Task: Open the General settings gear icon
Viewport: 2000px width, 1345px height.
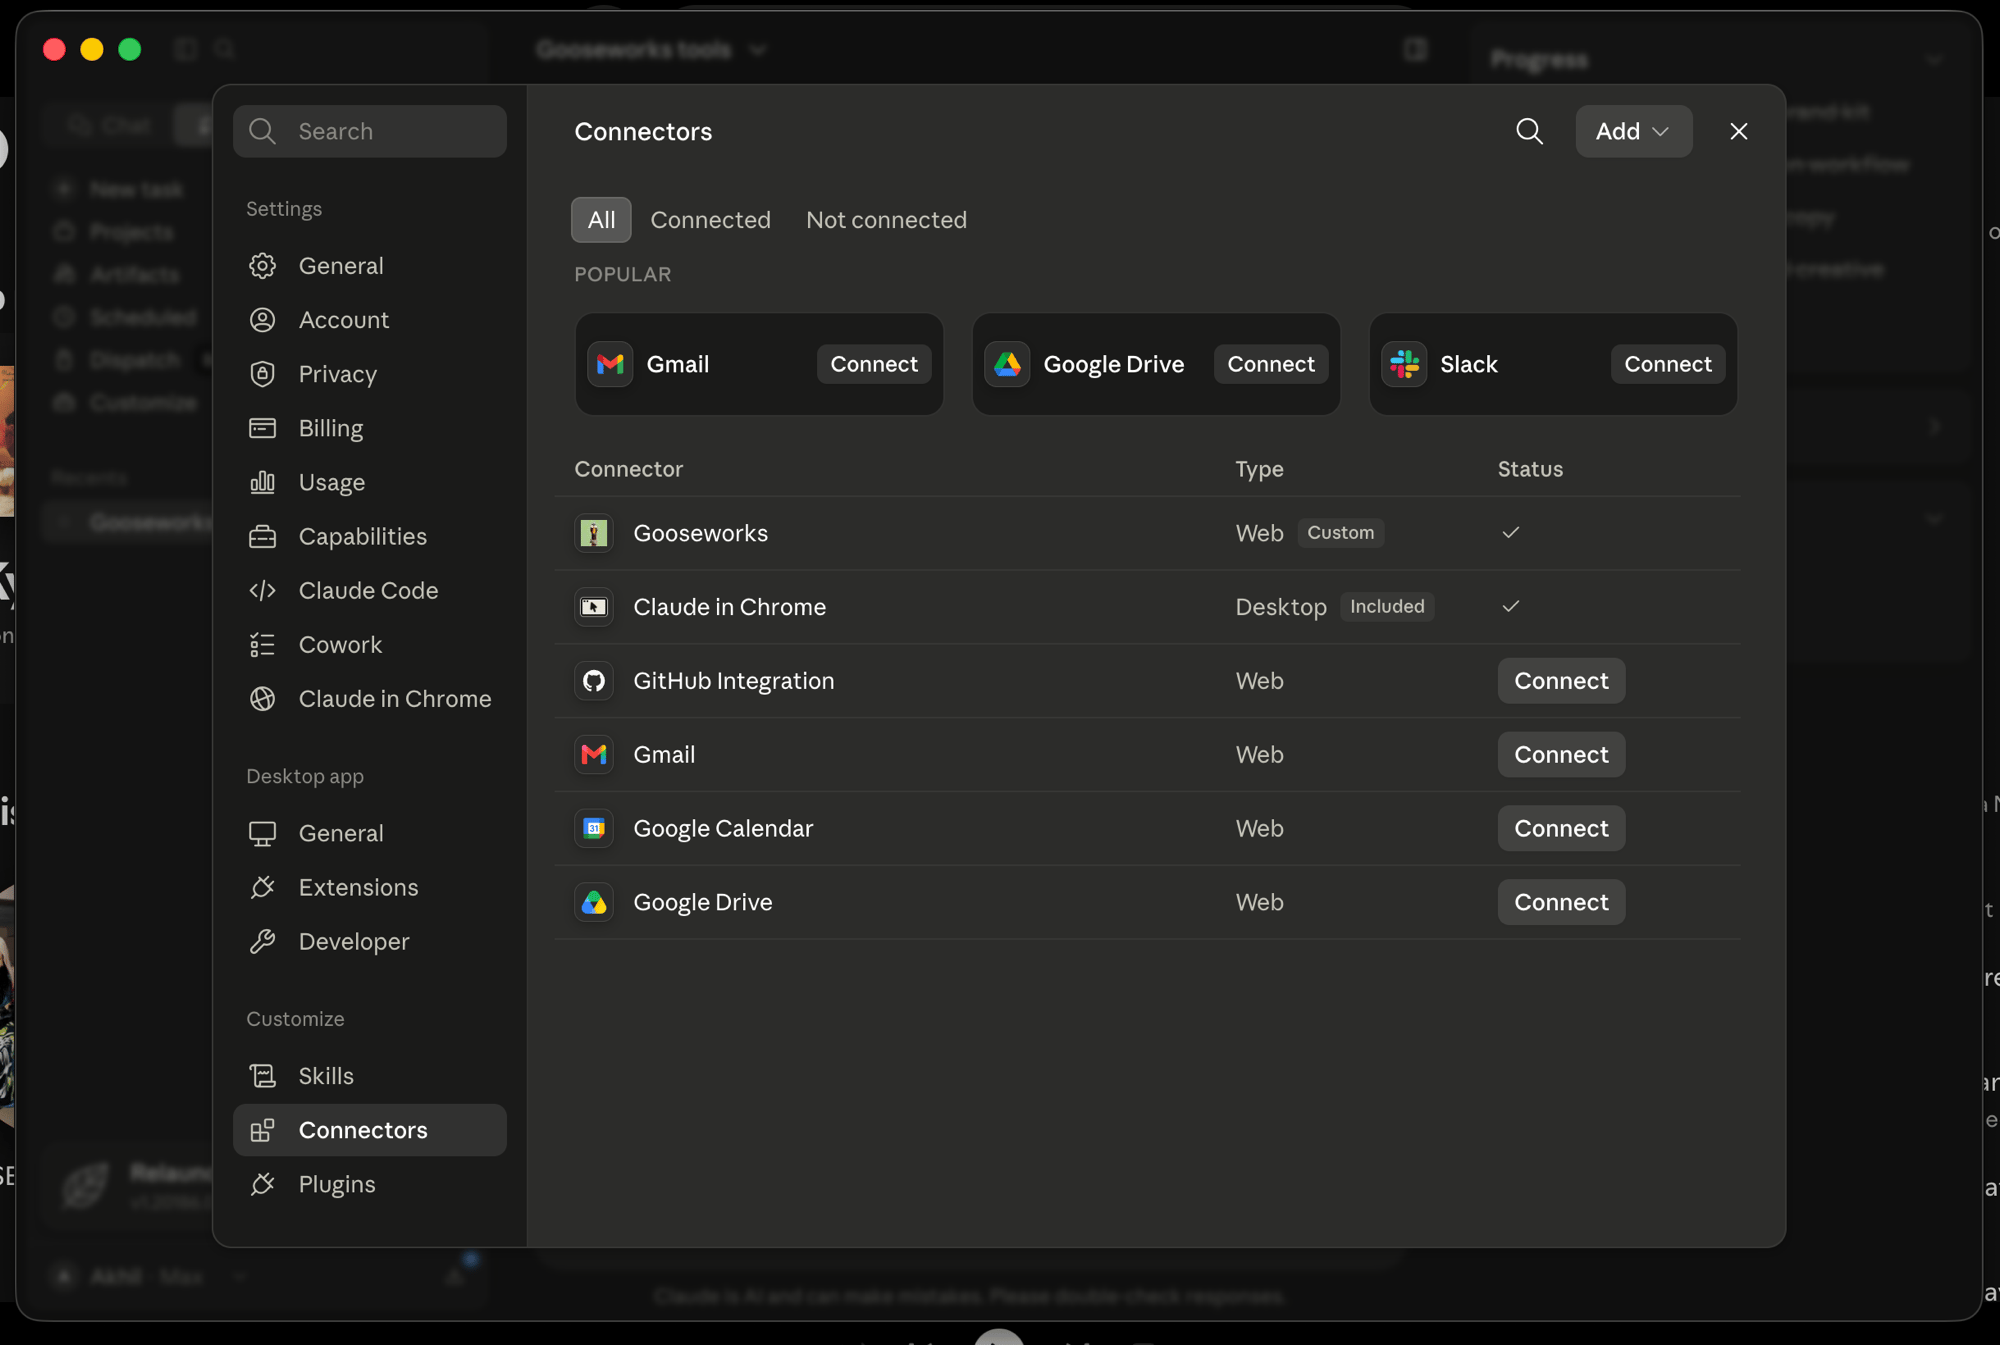Action: (x=262, y=266)
